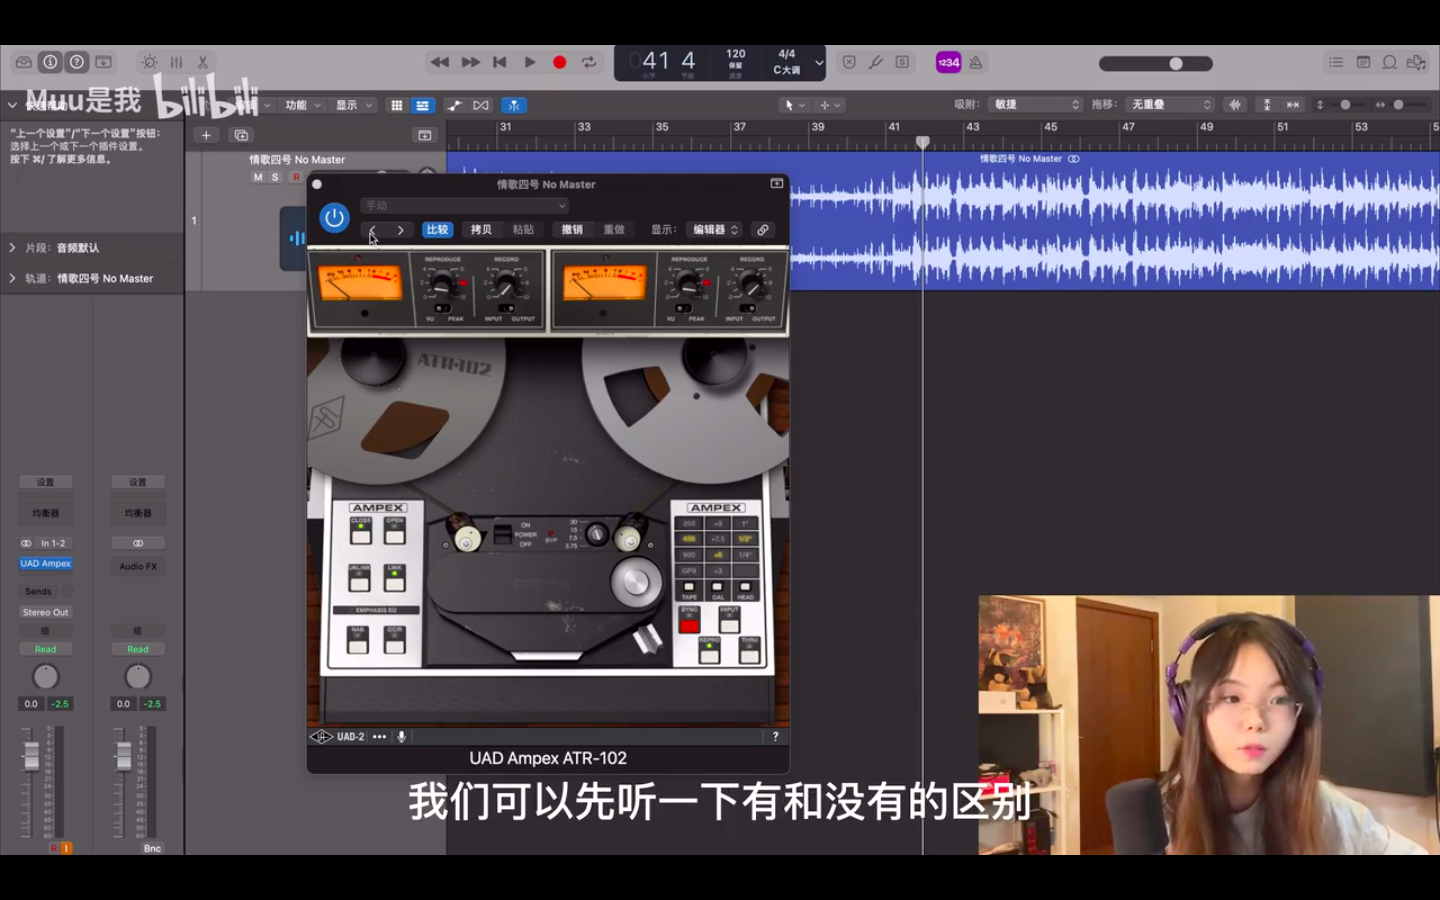
Task: Click the Stereo Out output slot
Action: (46, 612)
